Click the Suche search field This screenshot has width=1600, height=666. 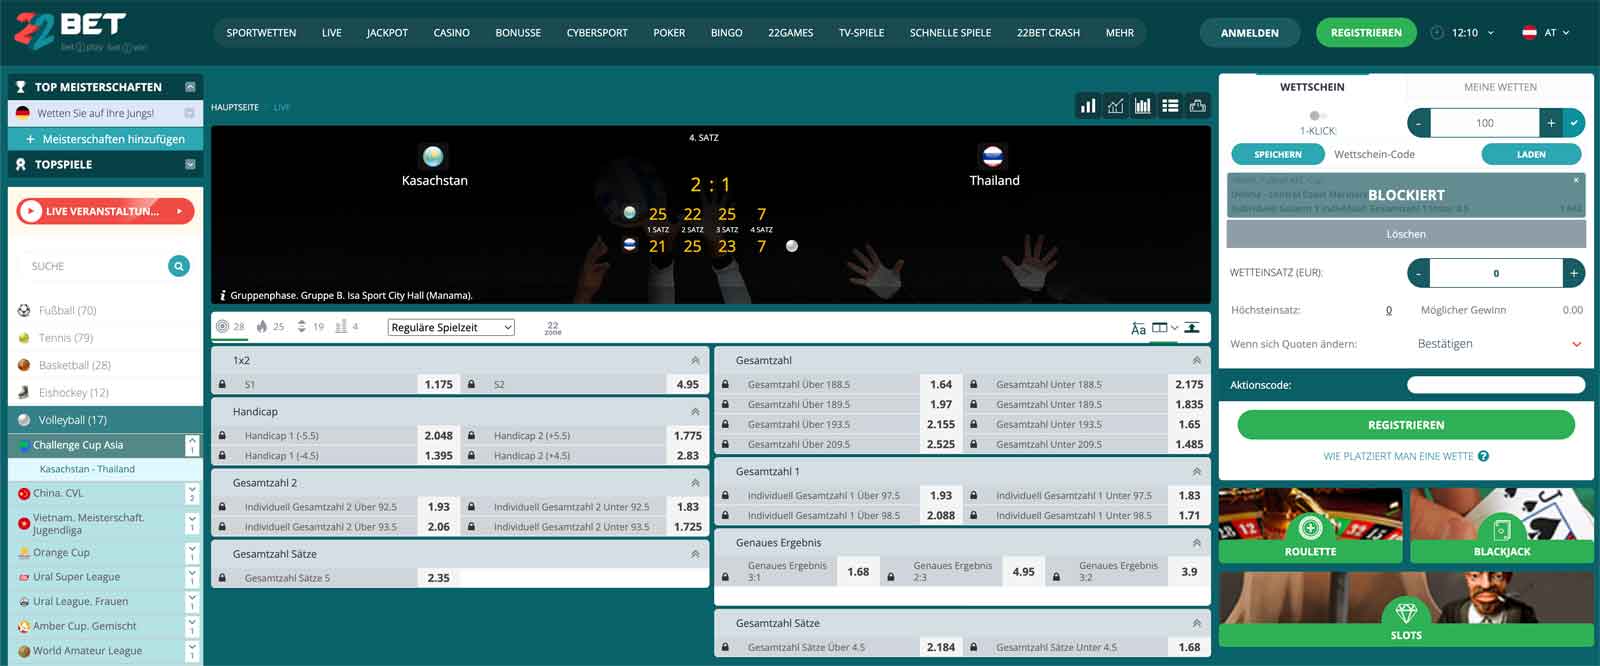click(x=92, y=266)
